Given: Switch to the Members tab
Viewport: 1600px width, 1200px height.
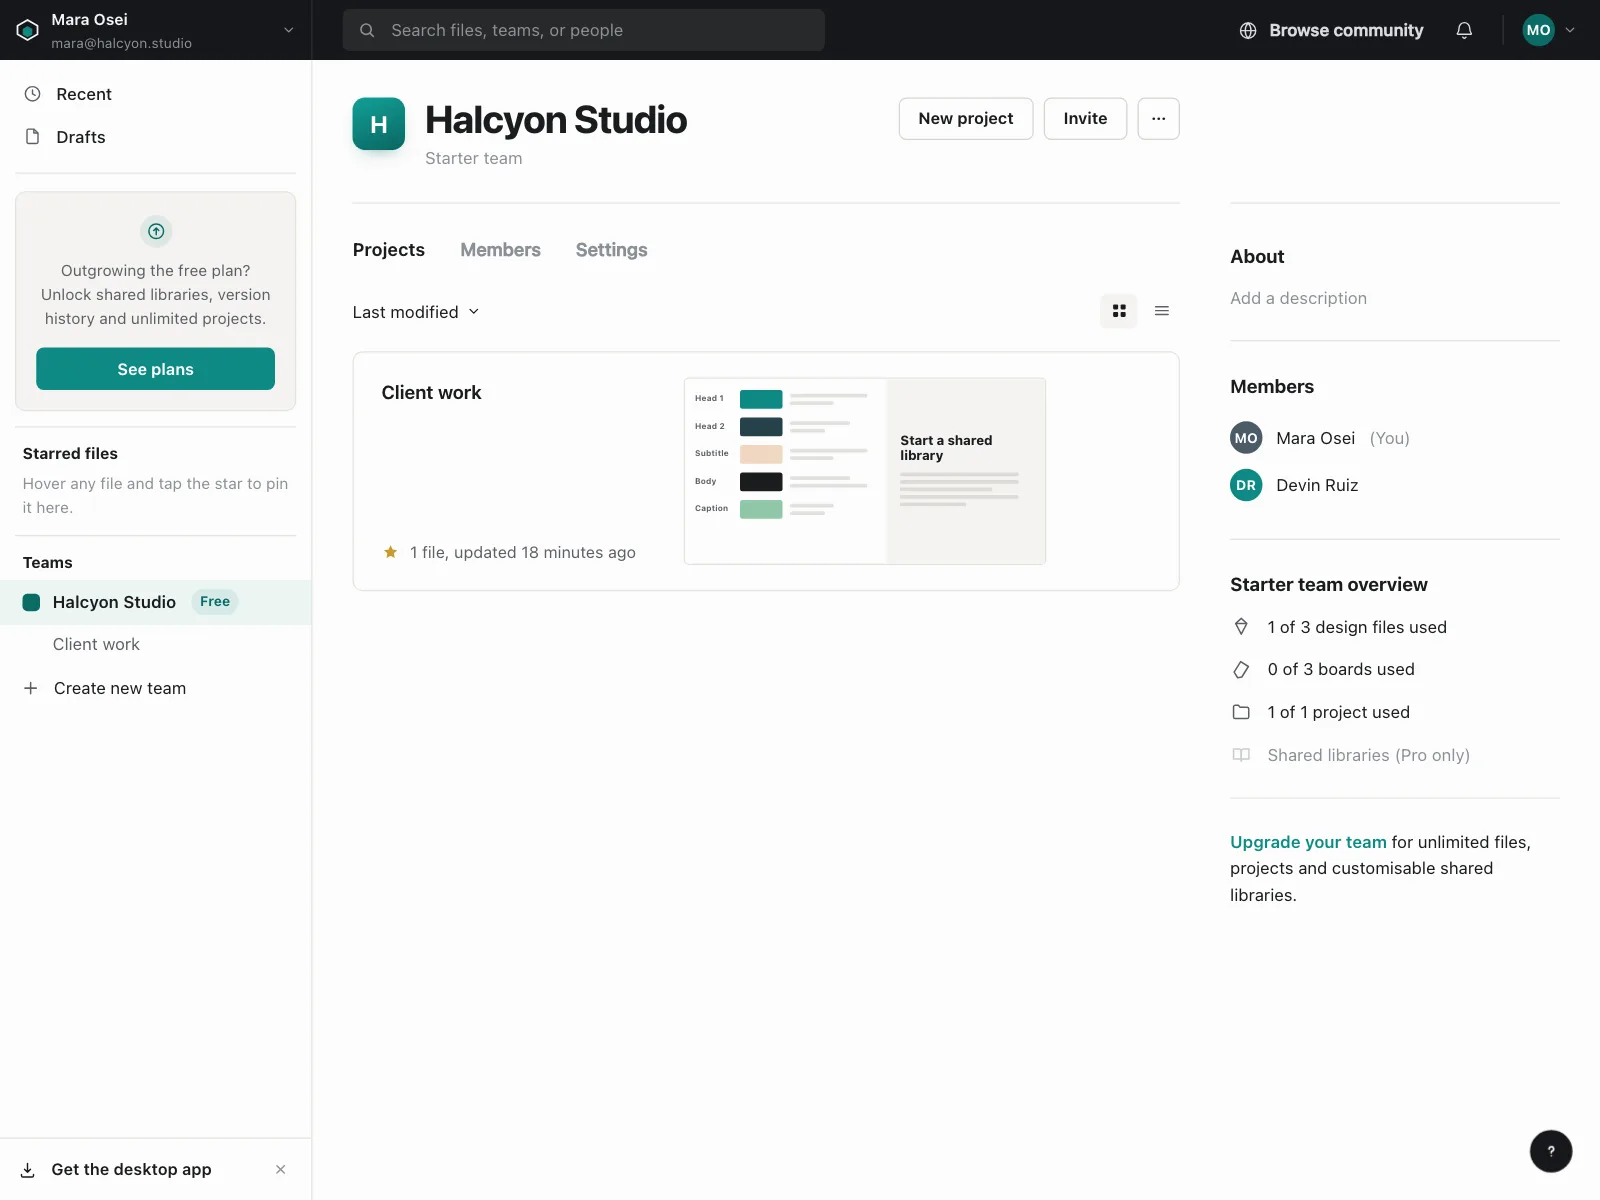Looking at the screenshot, I should [x=500, y=250].
